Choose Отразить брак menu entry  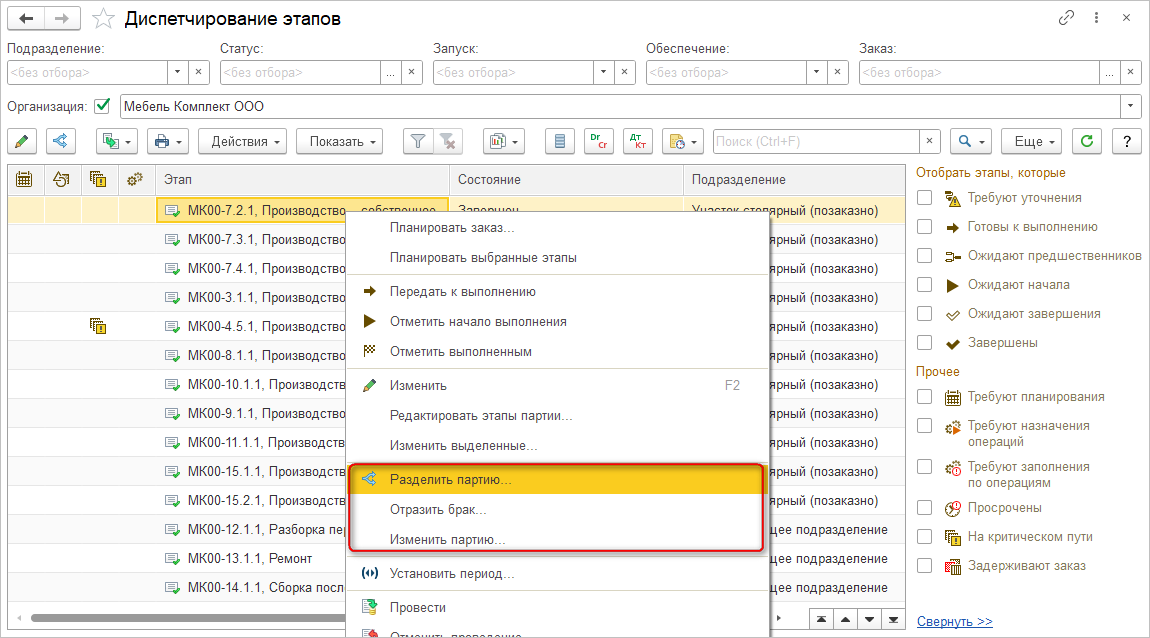pyautogui.click(x=438, y=510)
